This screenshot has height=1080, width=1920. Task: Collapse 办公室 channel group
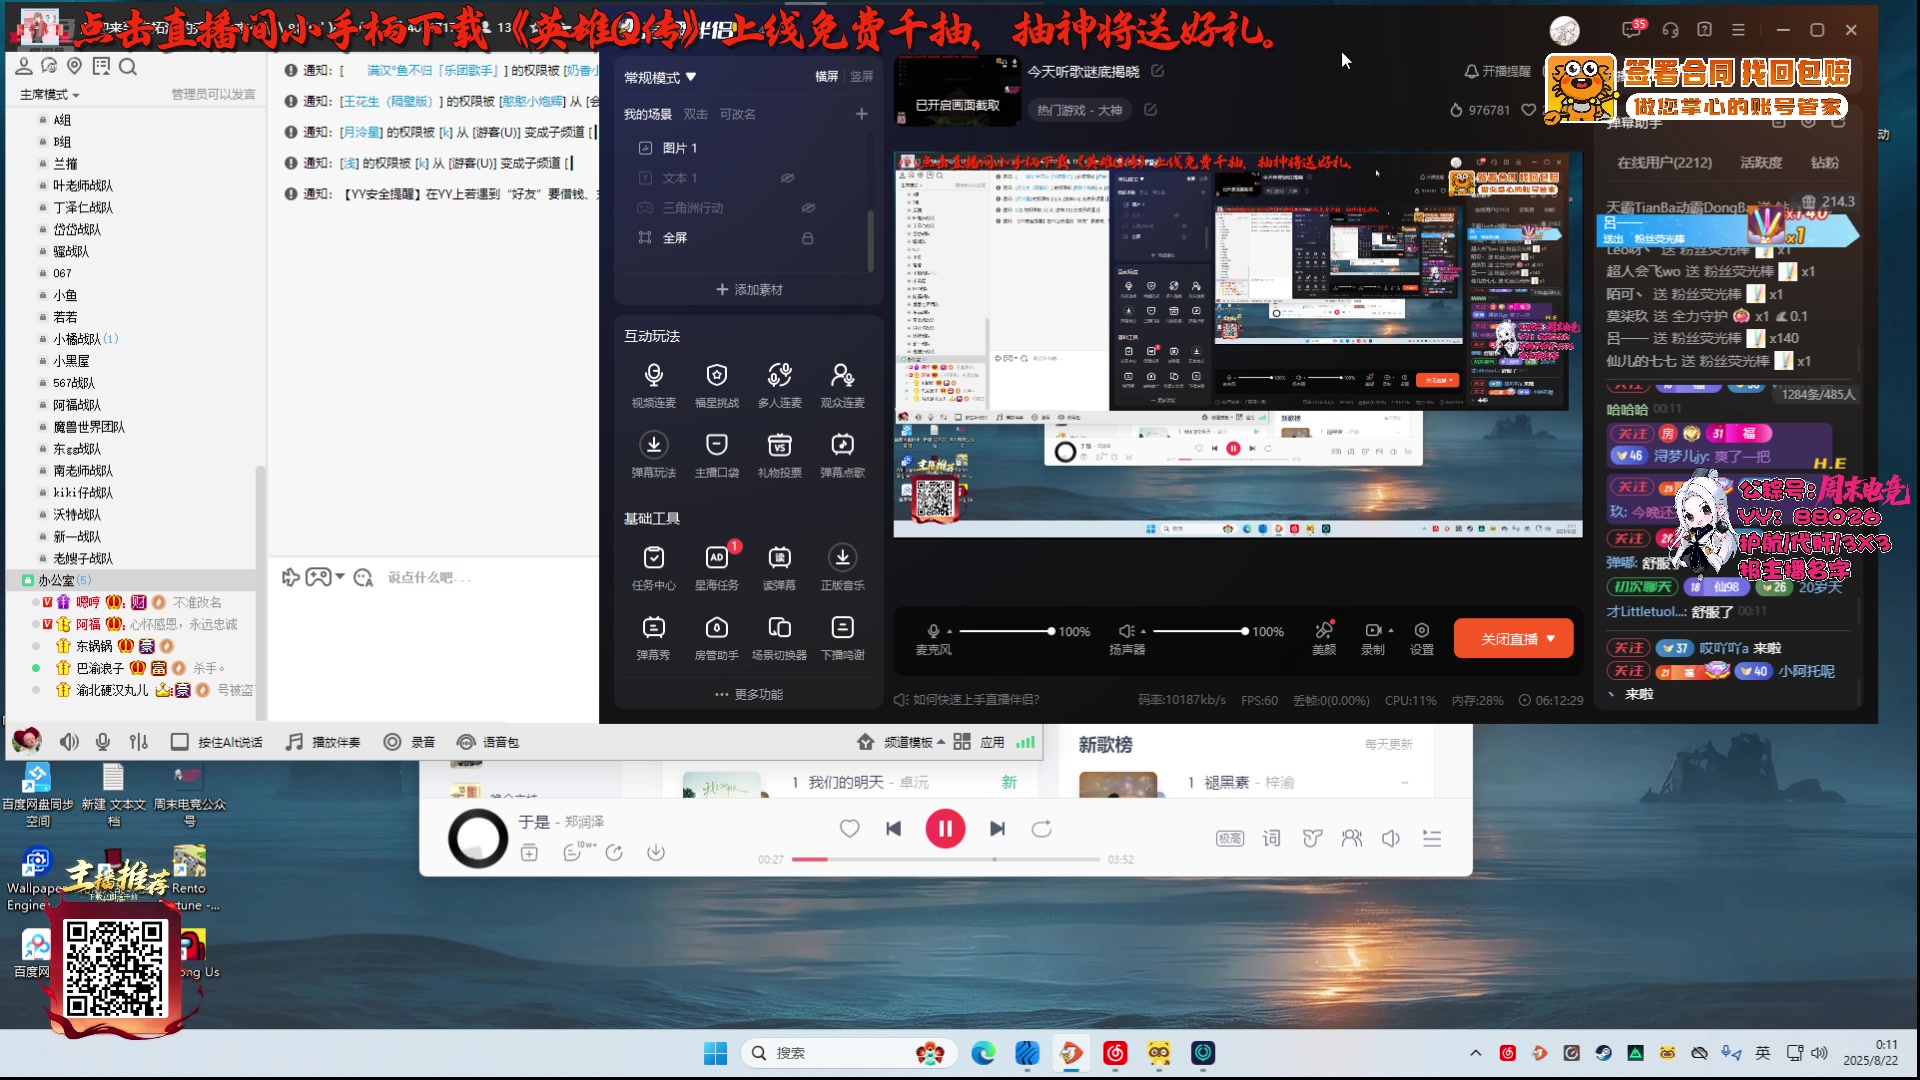27,580
